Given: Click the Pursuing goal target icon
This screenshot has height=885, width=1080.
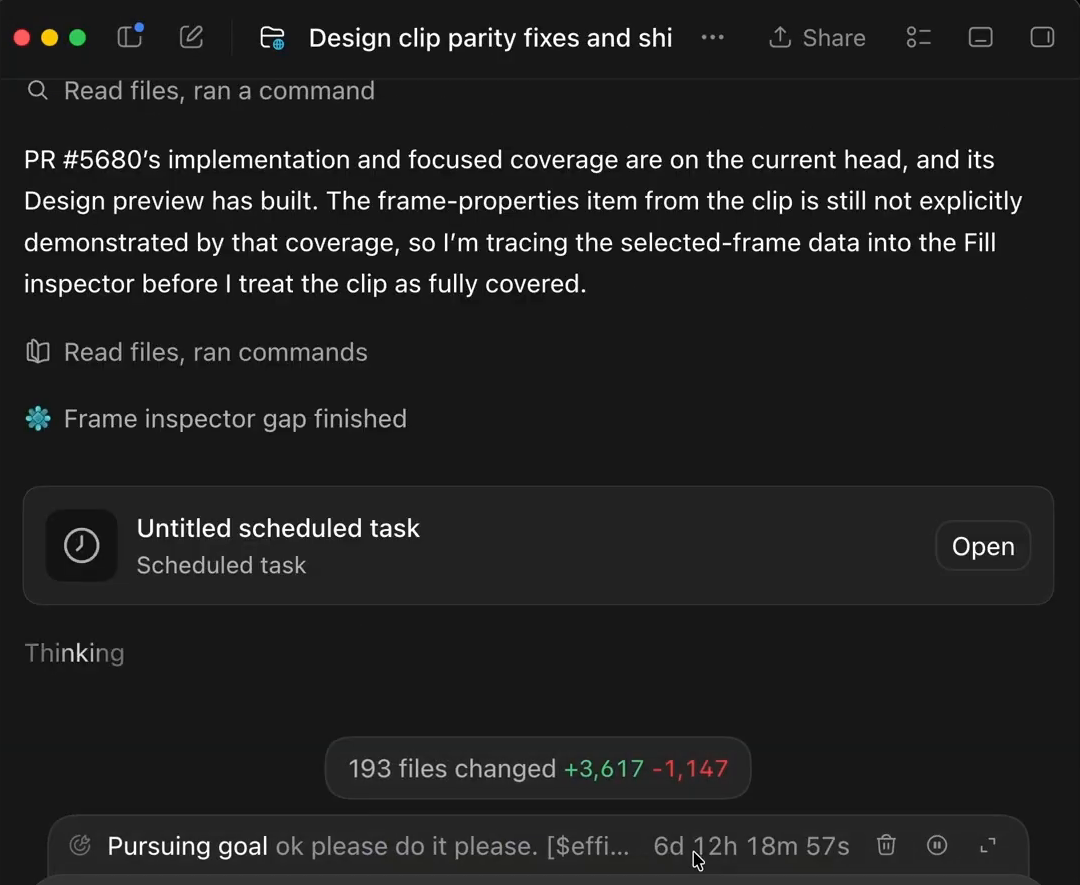Looking at the screenshot, I should click(x=81, y=845).
